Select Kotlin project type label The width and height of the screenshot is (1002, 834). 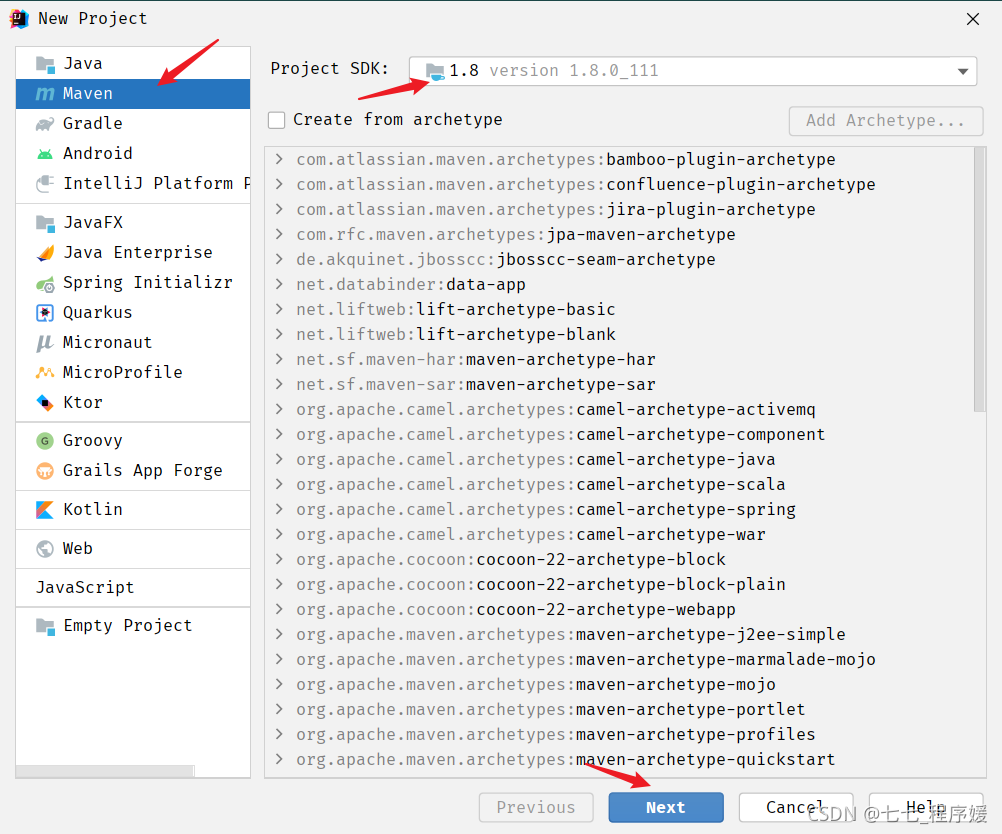[x=93, y=509]
